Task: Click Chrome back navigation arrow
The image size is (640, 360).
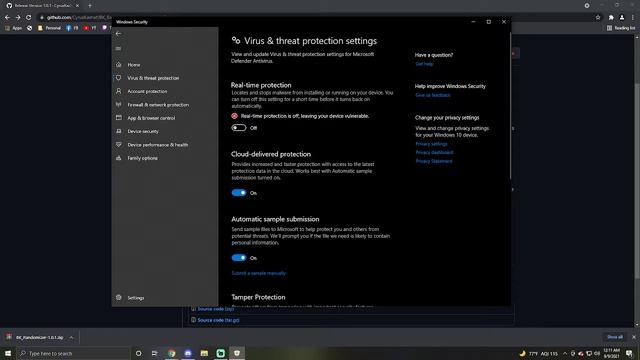Action: coord(7,17)
